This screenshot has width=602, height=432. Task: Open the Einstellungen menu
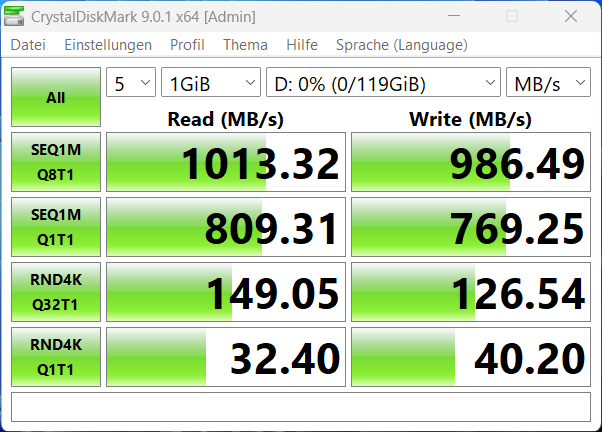108,45
